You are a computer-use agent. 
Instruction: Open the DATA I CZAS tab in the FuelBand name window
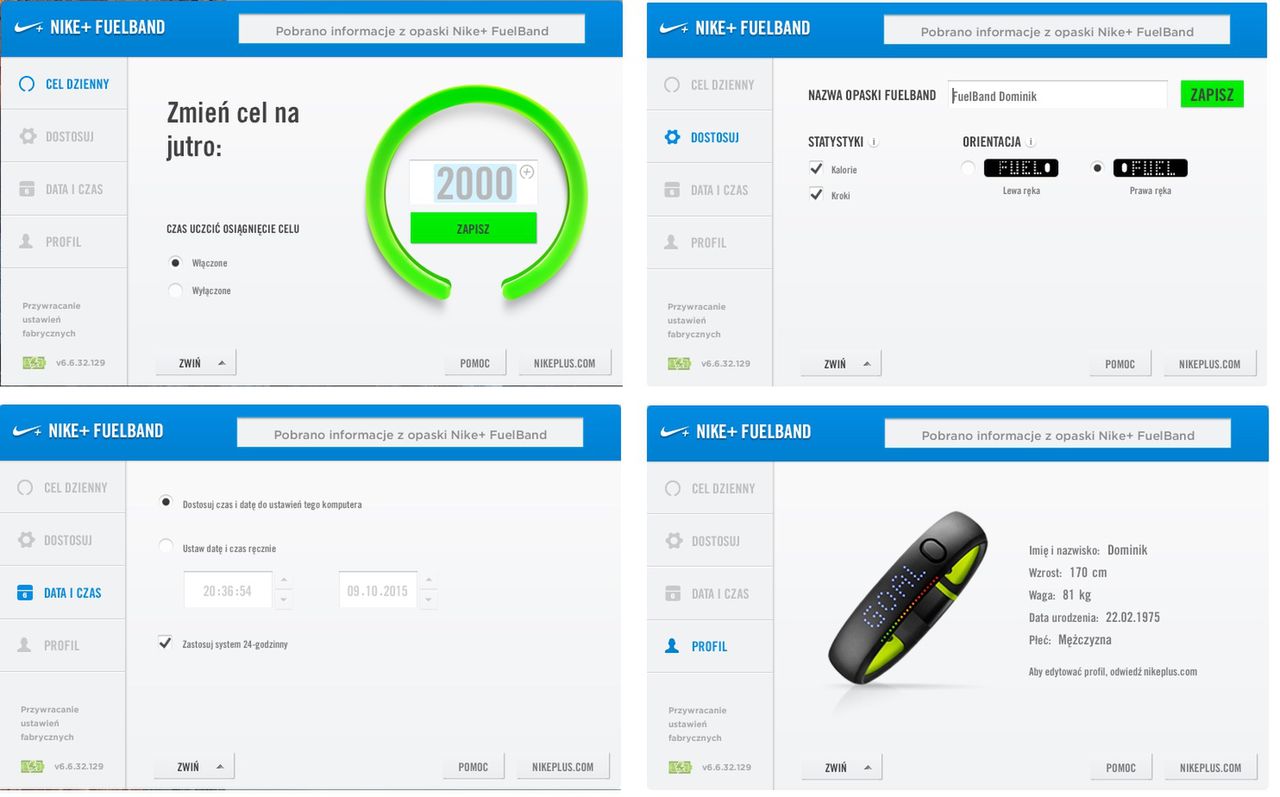click(710, 190)
